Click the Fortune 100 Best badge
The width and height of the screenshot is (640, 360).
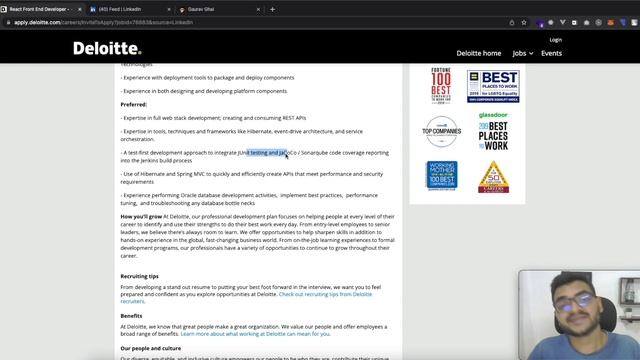pyautogui.click(x=441, y=86)
